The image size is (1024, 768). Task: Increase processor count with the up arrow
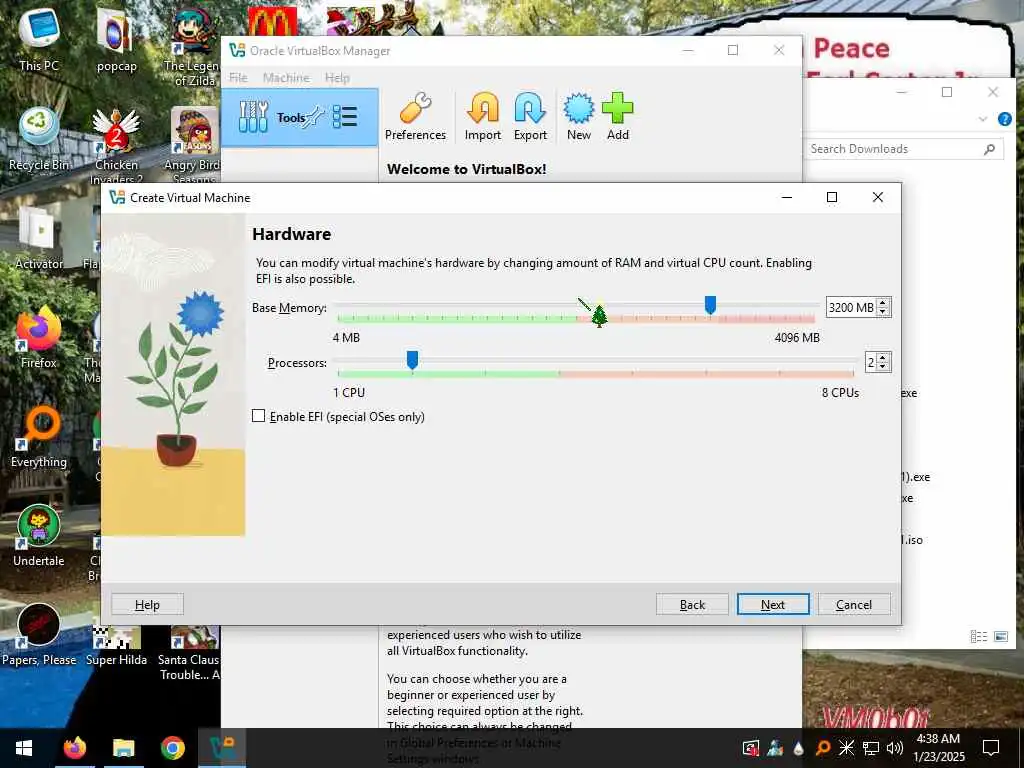click(883, 358)
